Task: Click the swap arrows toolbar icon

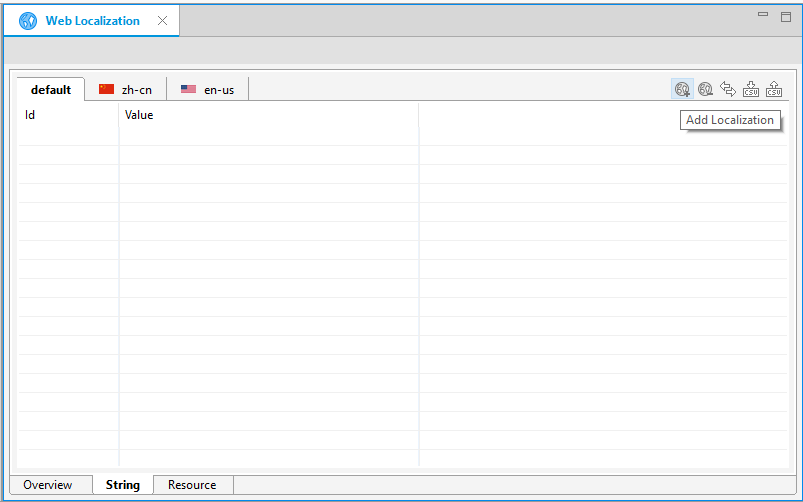Action: 728,89
